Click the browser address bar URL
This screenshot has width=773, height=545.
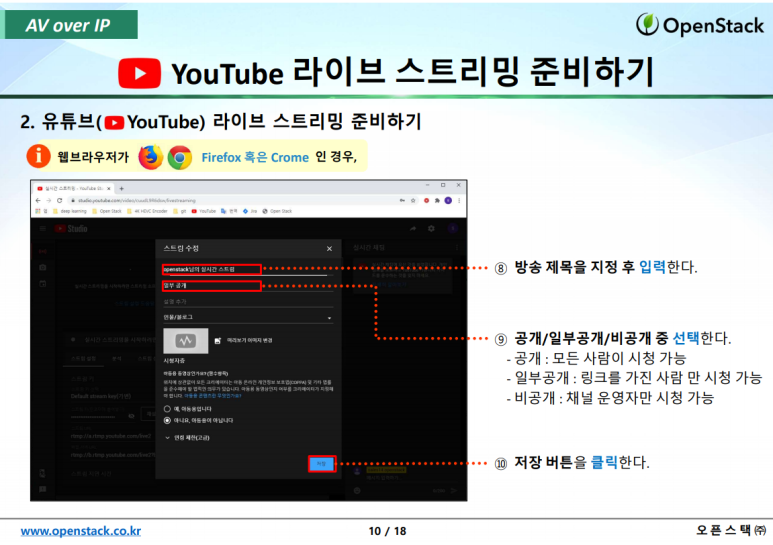[137, 201]
